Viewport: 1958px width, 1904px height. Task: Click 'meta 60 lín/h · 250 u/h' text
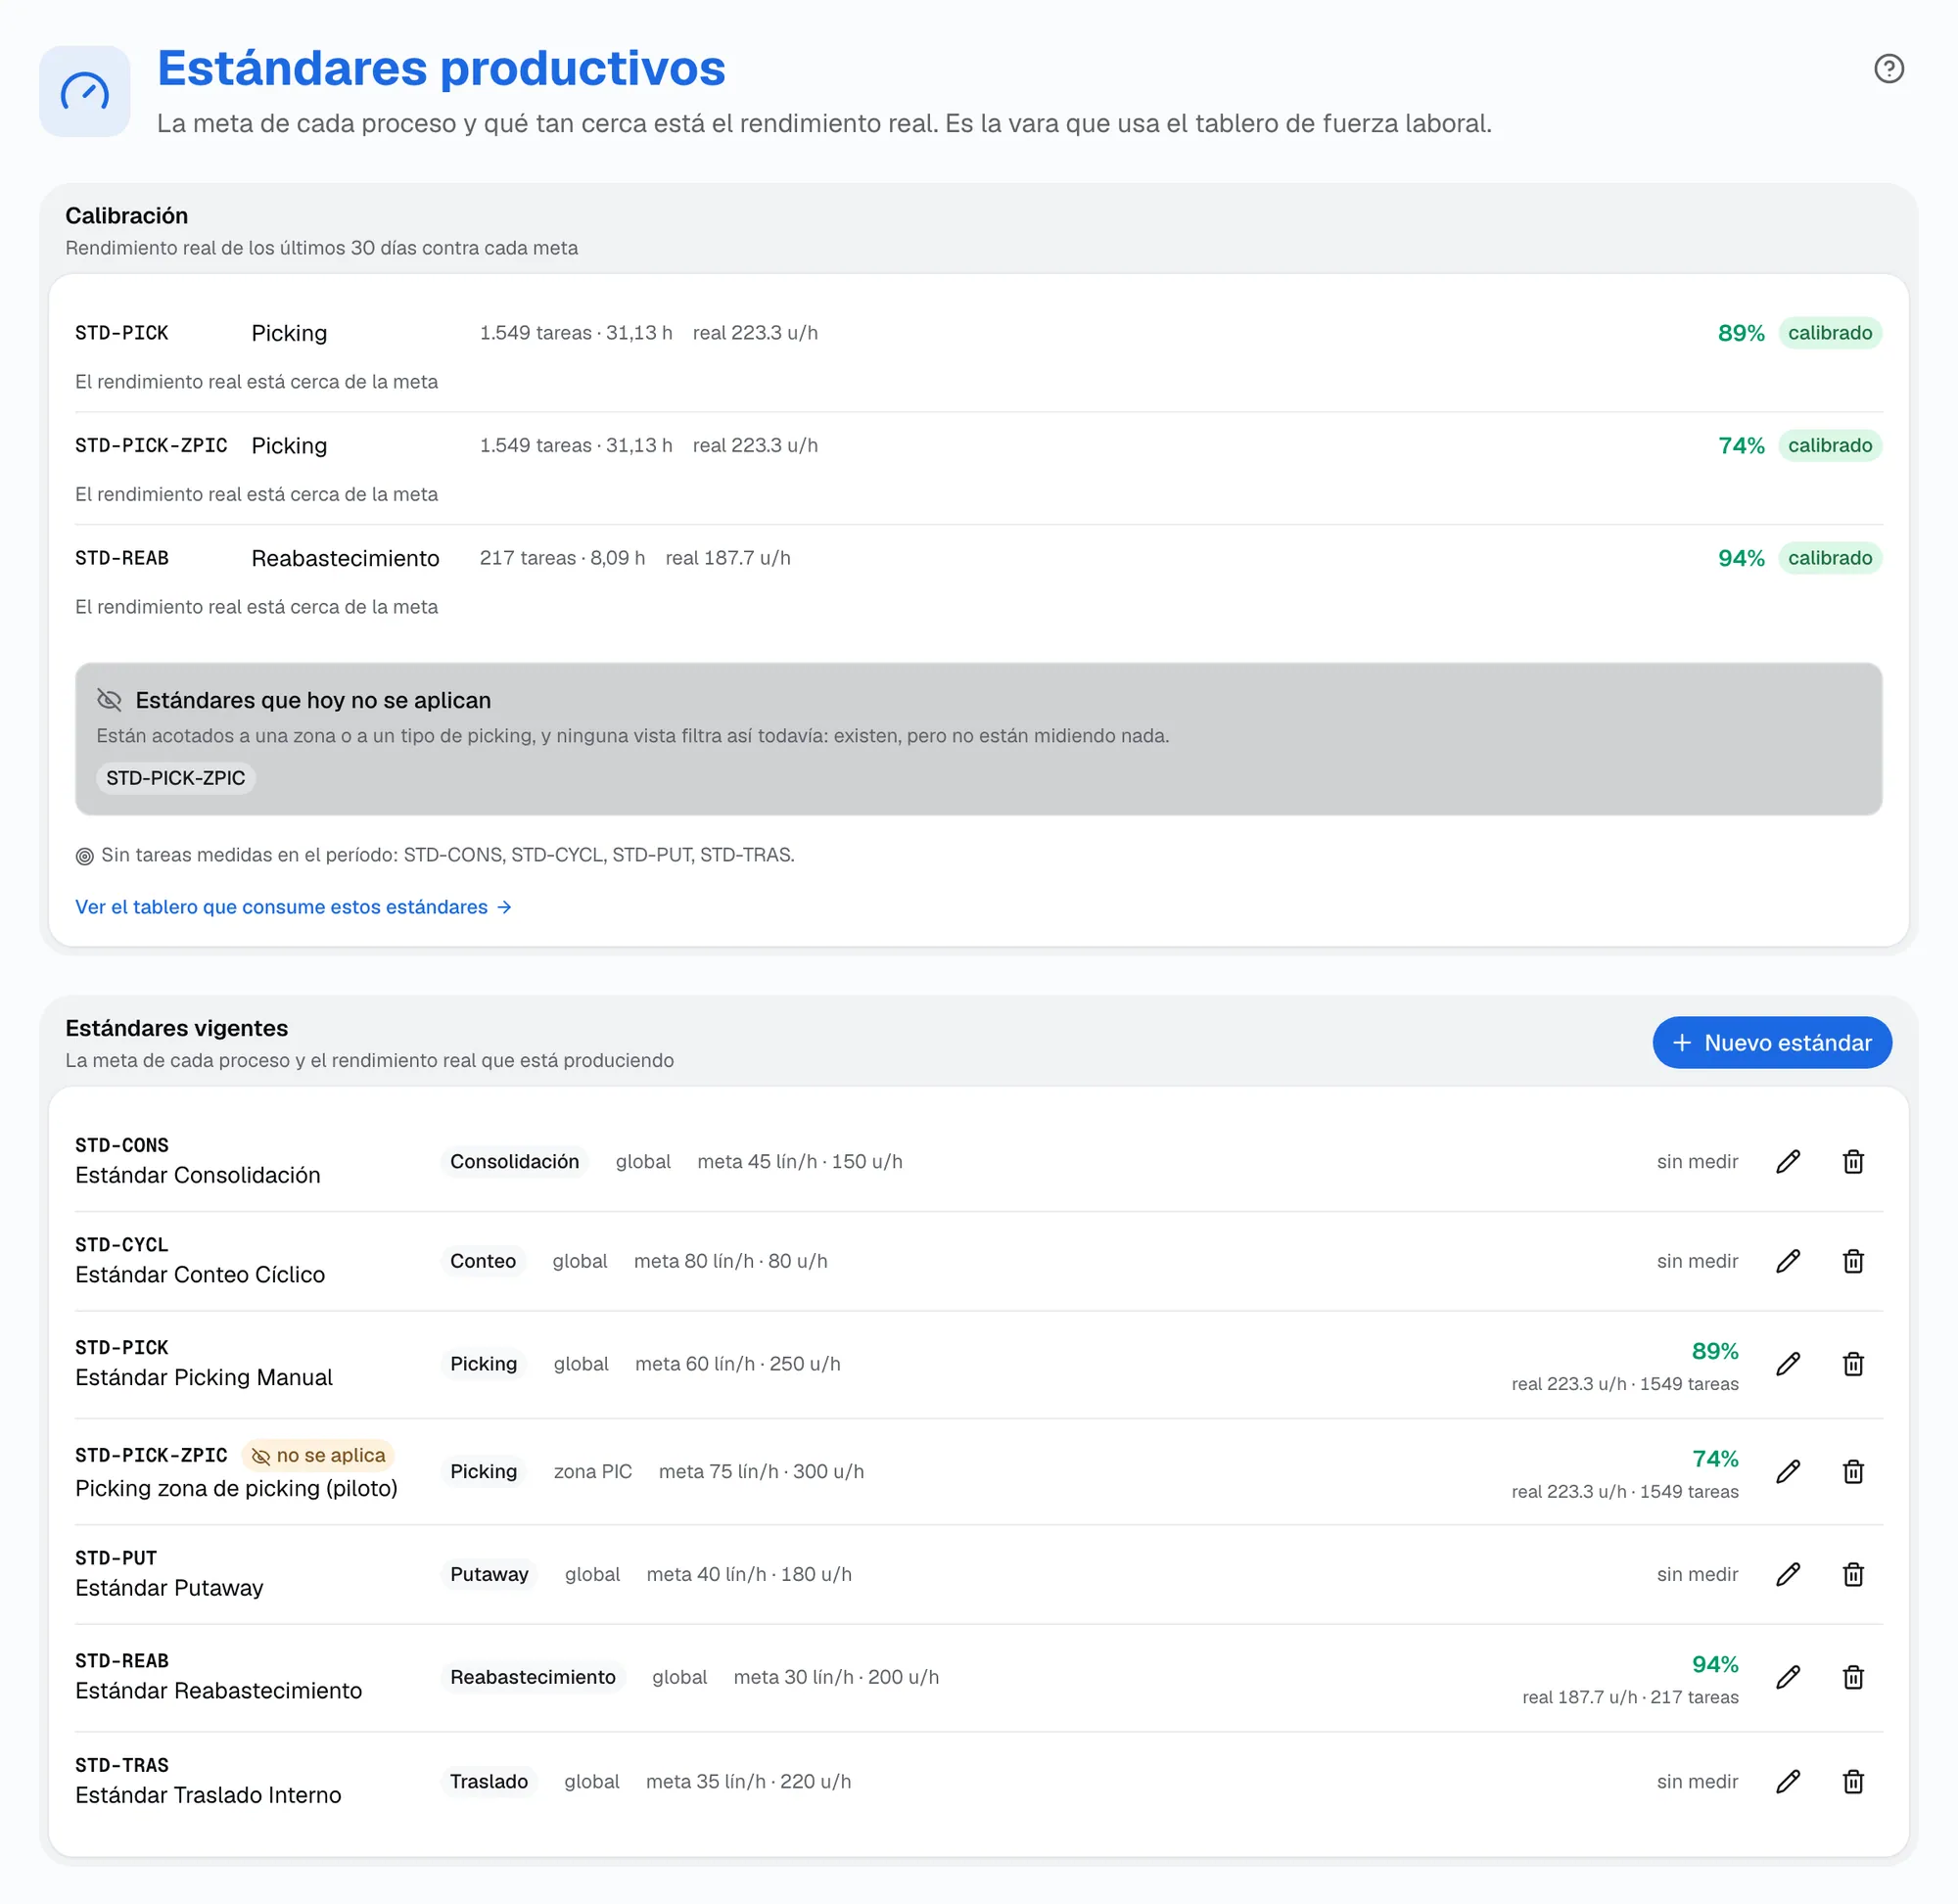(738, 1364)
